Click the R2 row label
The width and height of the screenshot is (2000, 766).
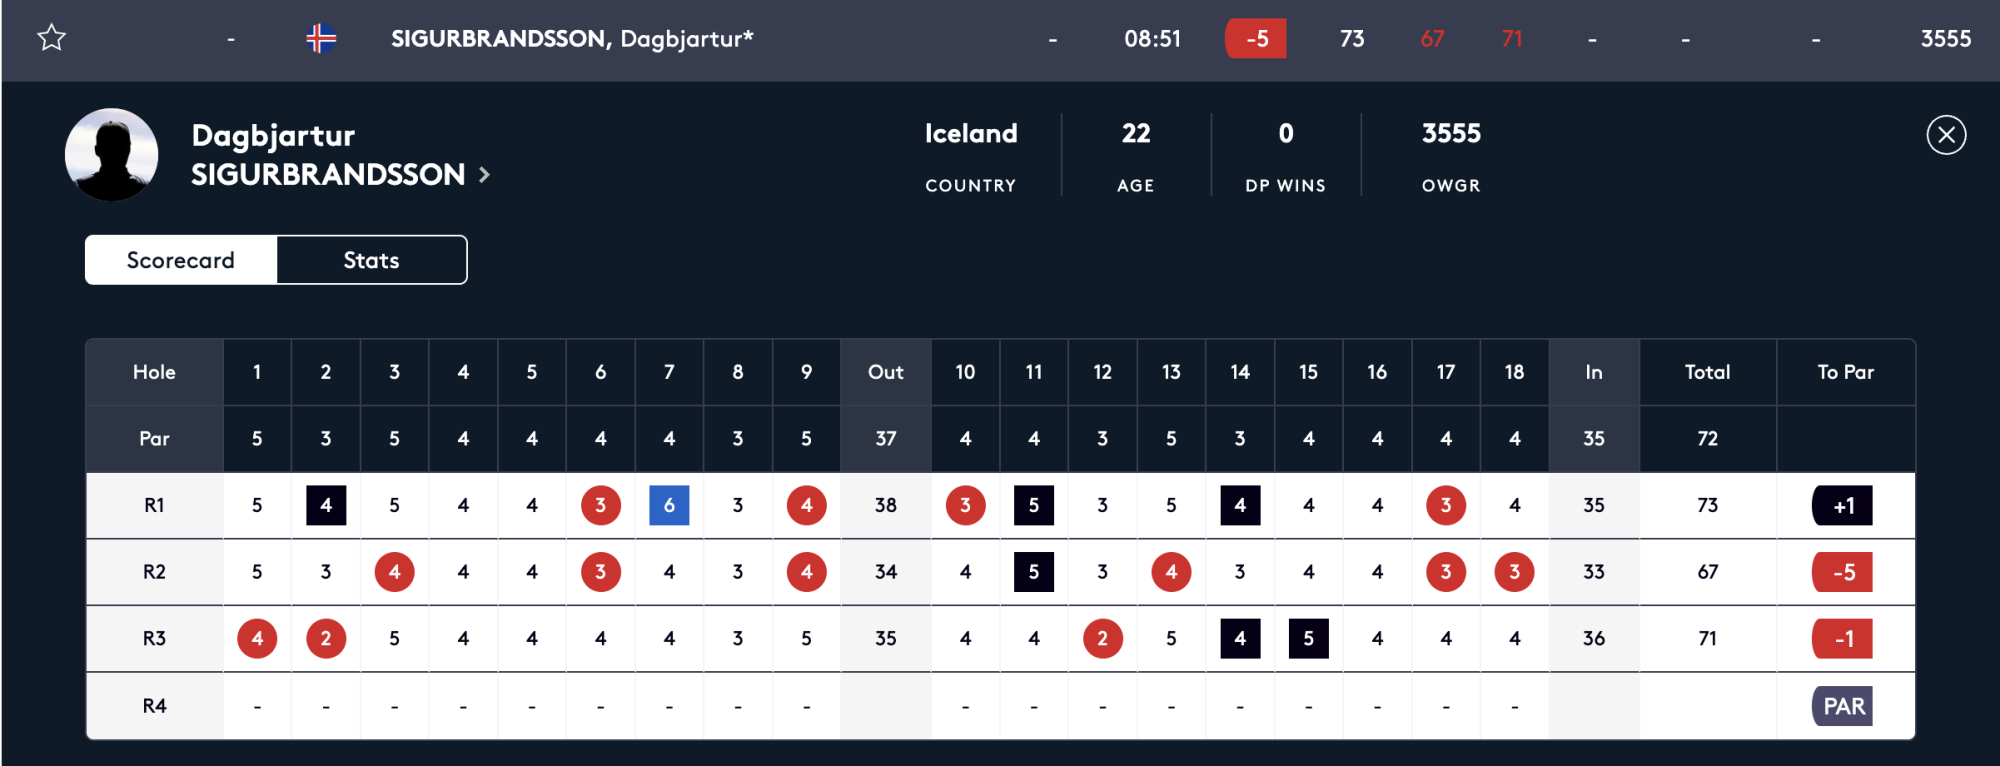154,572
